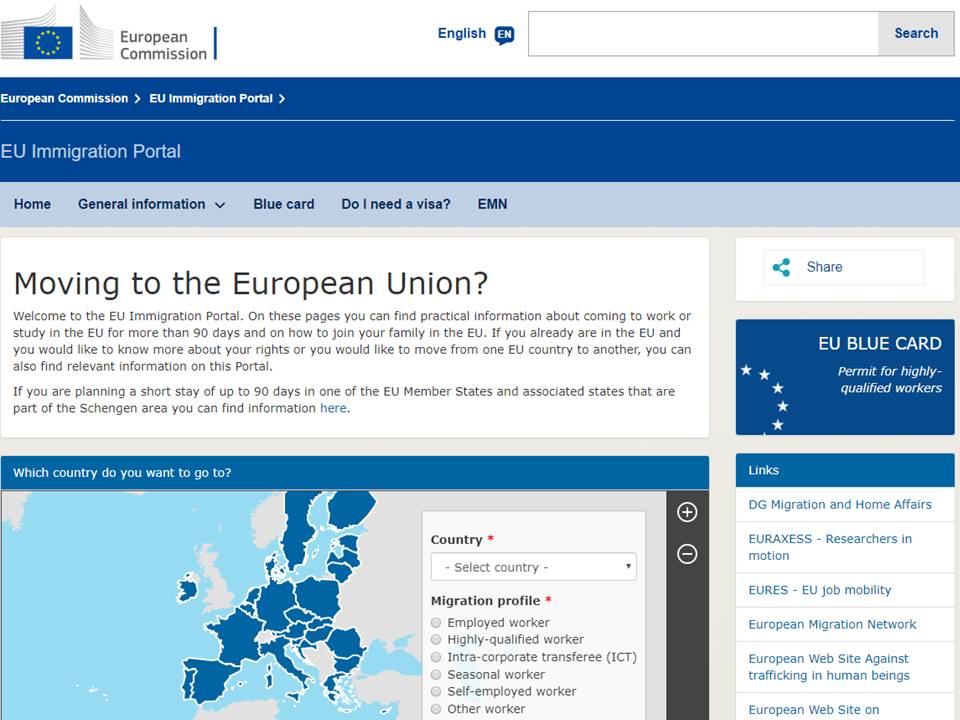Click the EU Immigration Portal site title
The height and width of the screenshot is (720, 960).
pos(91,151)
